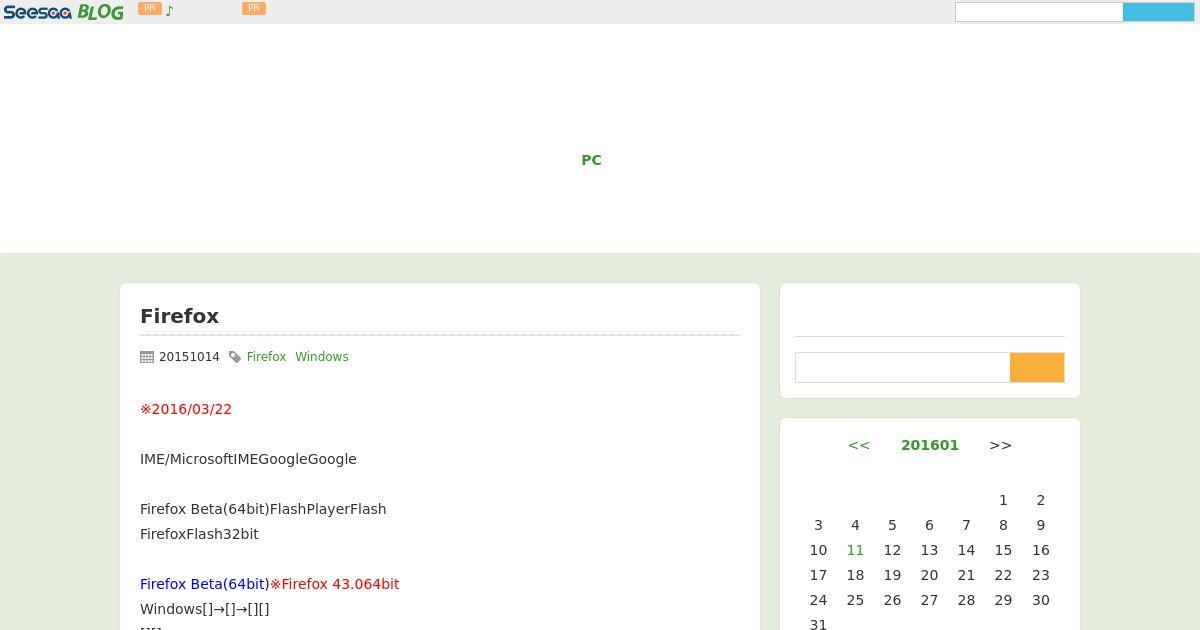Focus the sidebar search input field
The image size is (1200, 630).
[x=902, y=367]
